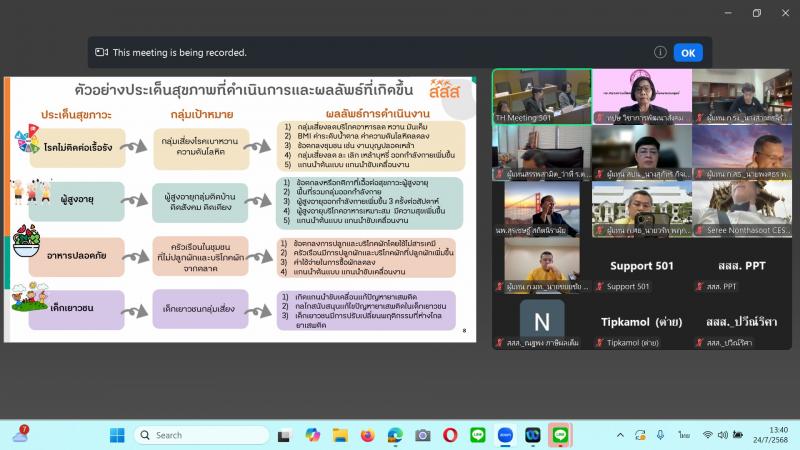Viewport: 800px width, 450px height.
Task: Focus the taskbar Search box
Action: (202, 435)
